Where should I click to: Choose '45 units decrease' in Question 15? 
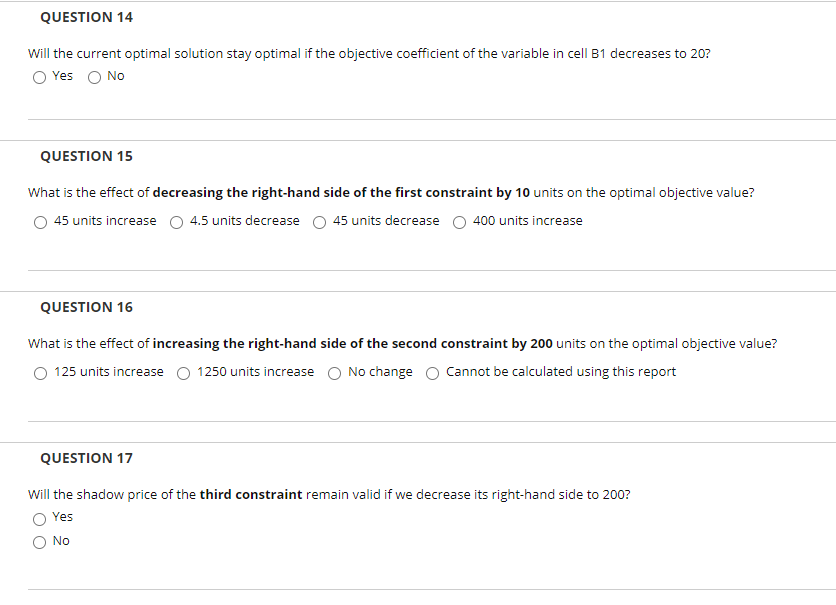(318, 221)
